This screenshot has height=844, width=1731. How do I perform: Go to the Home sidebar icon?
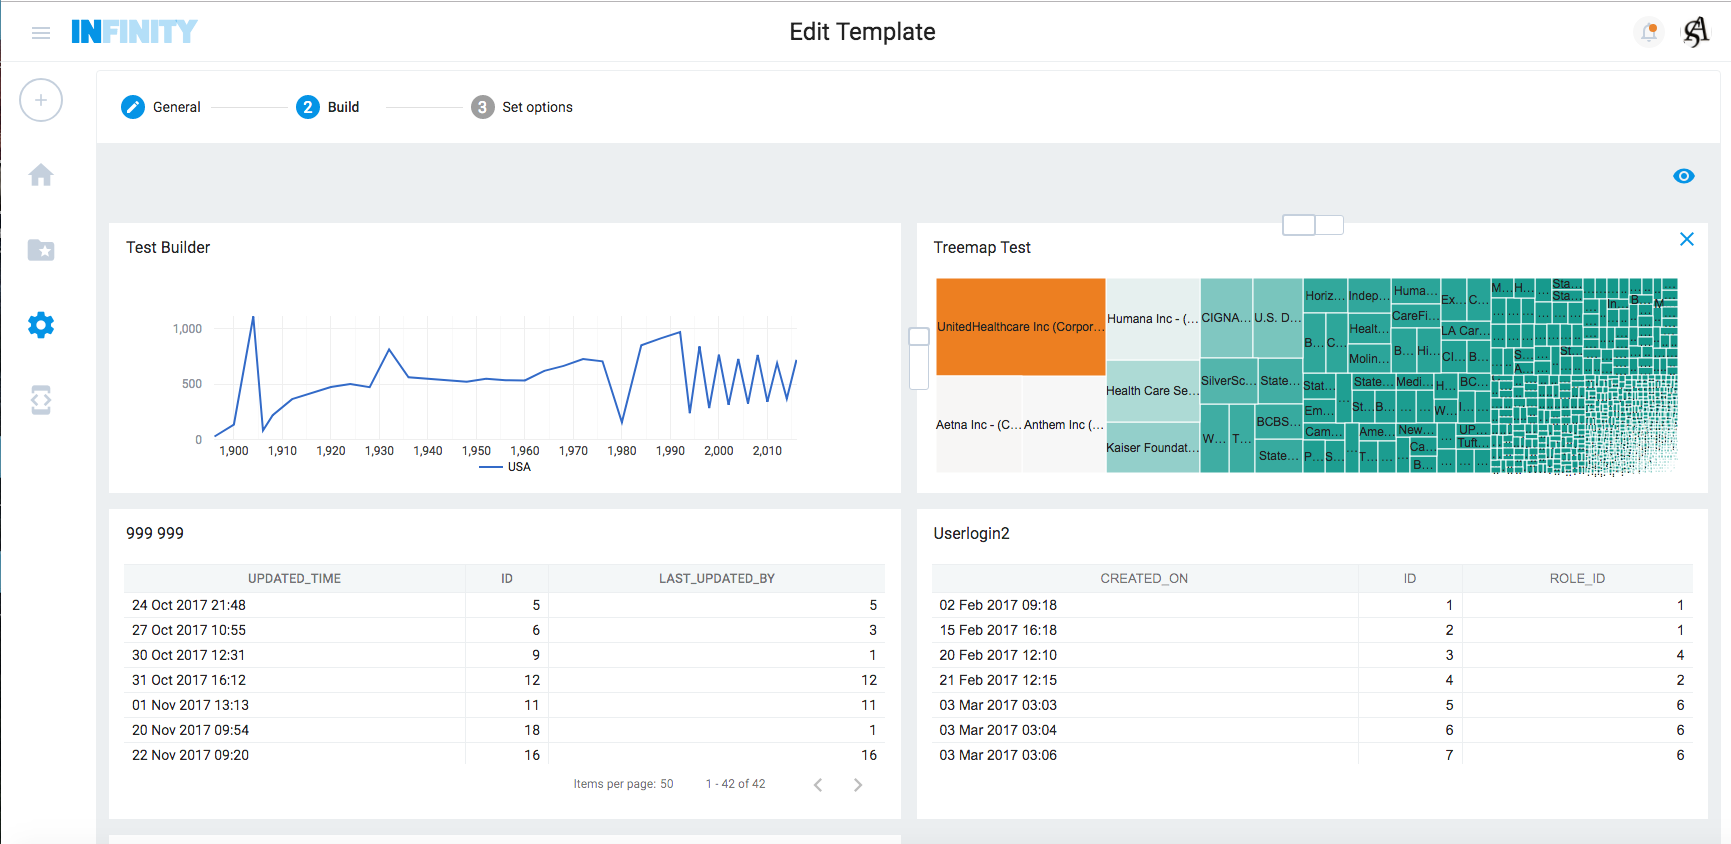41,175
